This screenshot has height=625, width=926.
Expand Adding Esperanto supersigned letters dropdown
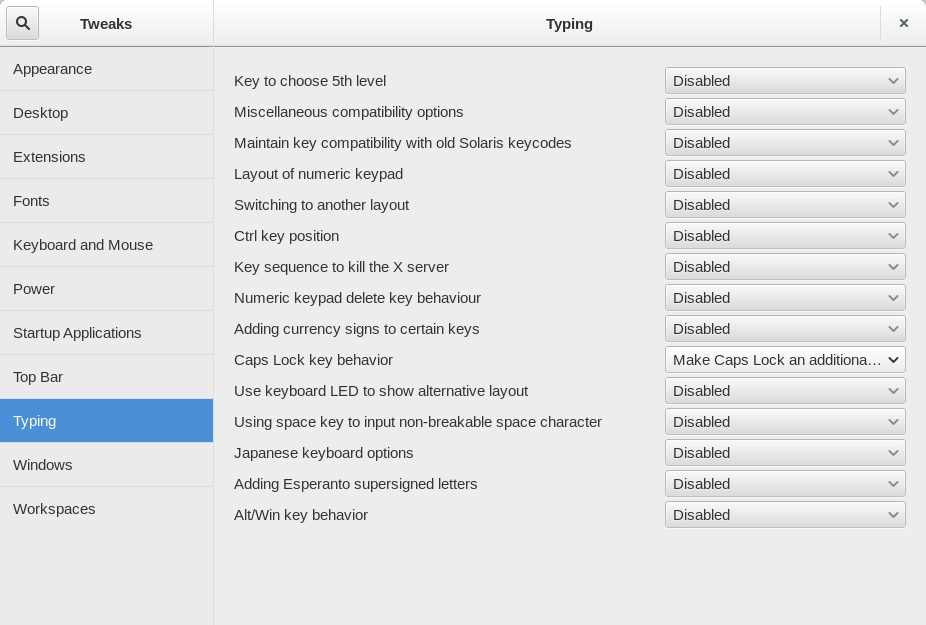[x=785, y=484]
